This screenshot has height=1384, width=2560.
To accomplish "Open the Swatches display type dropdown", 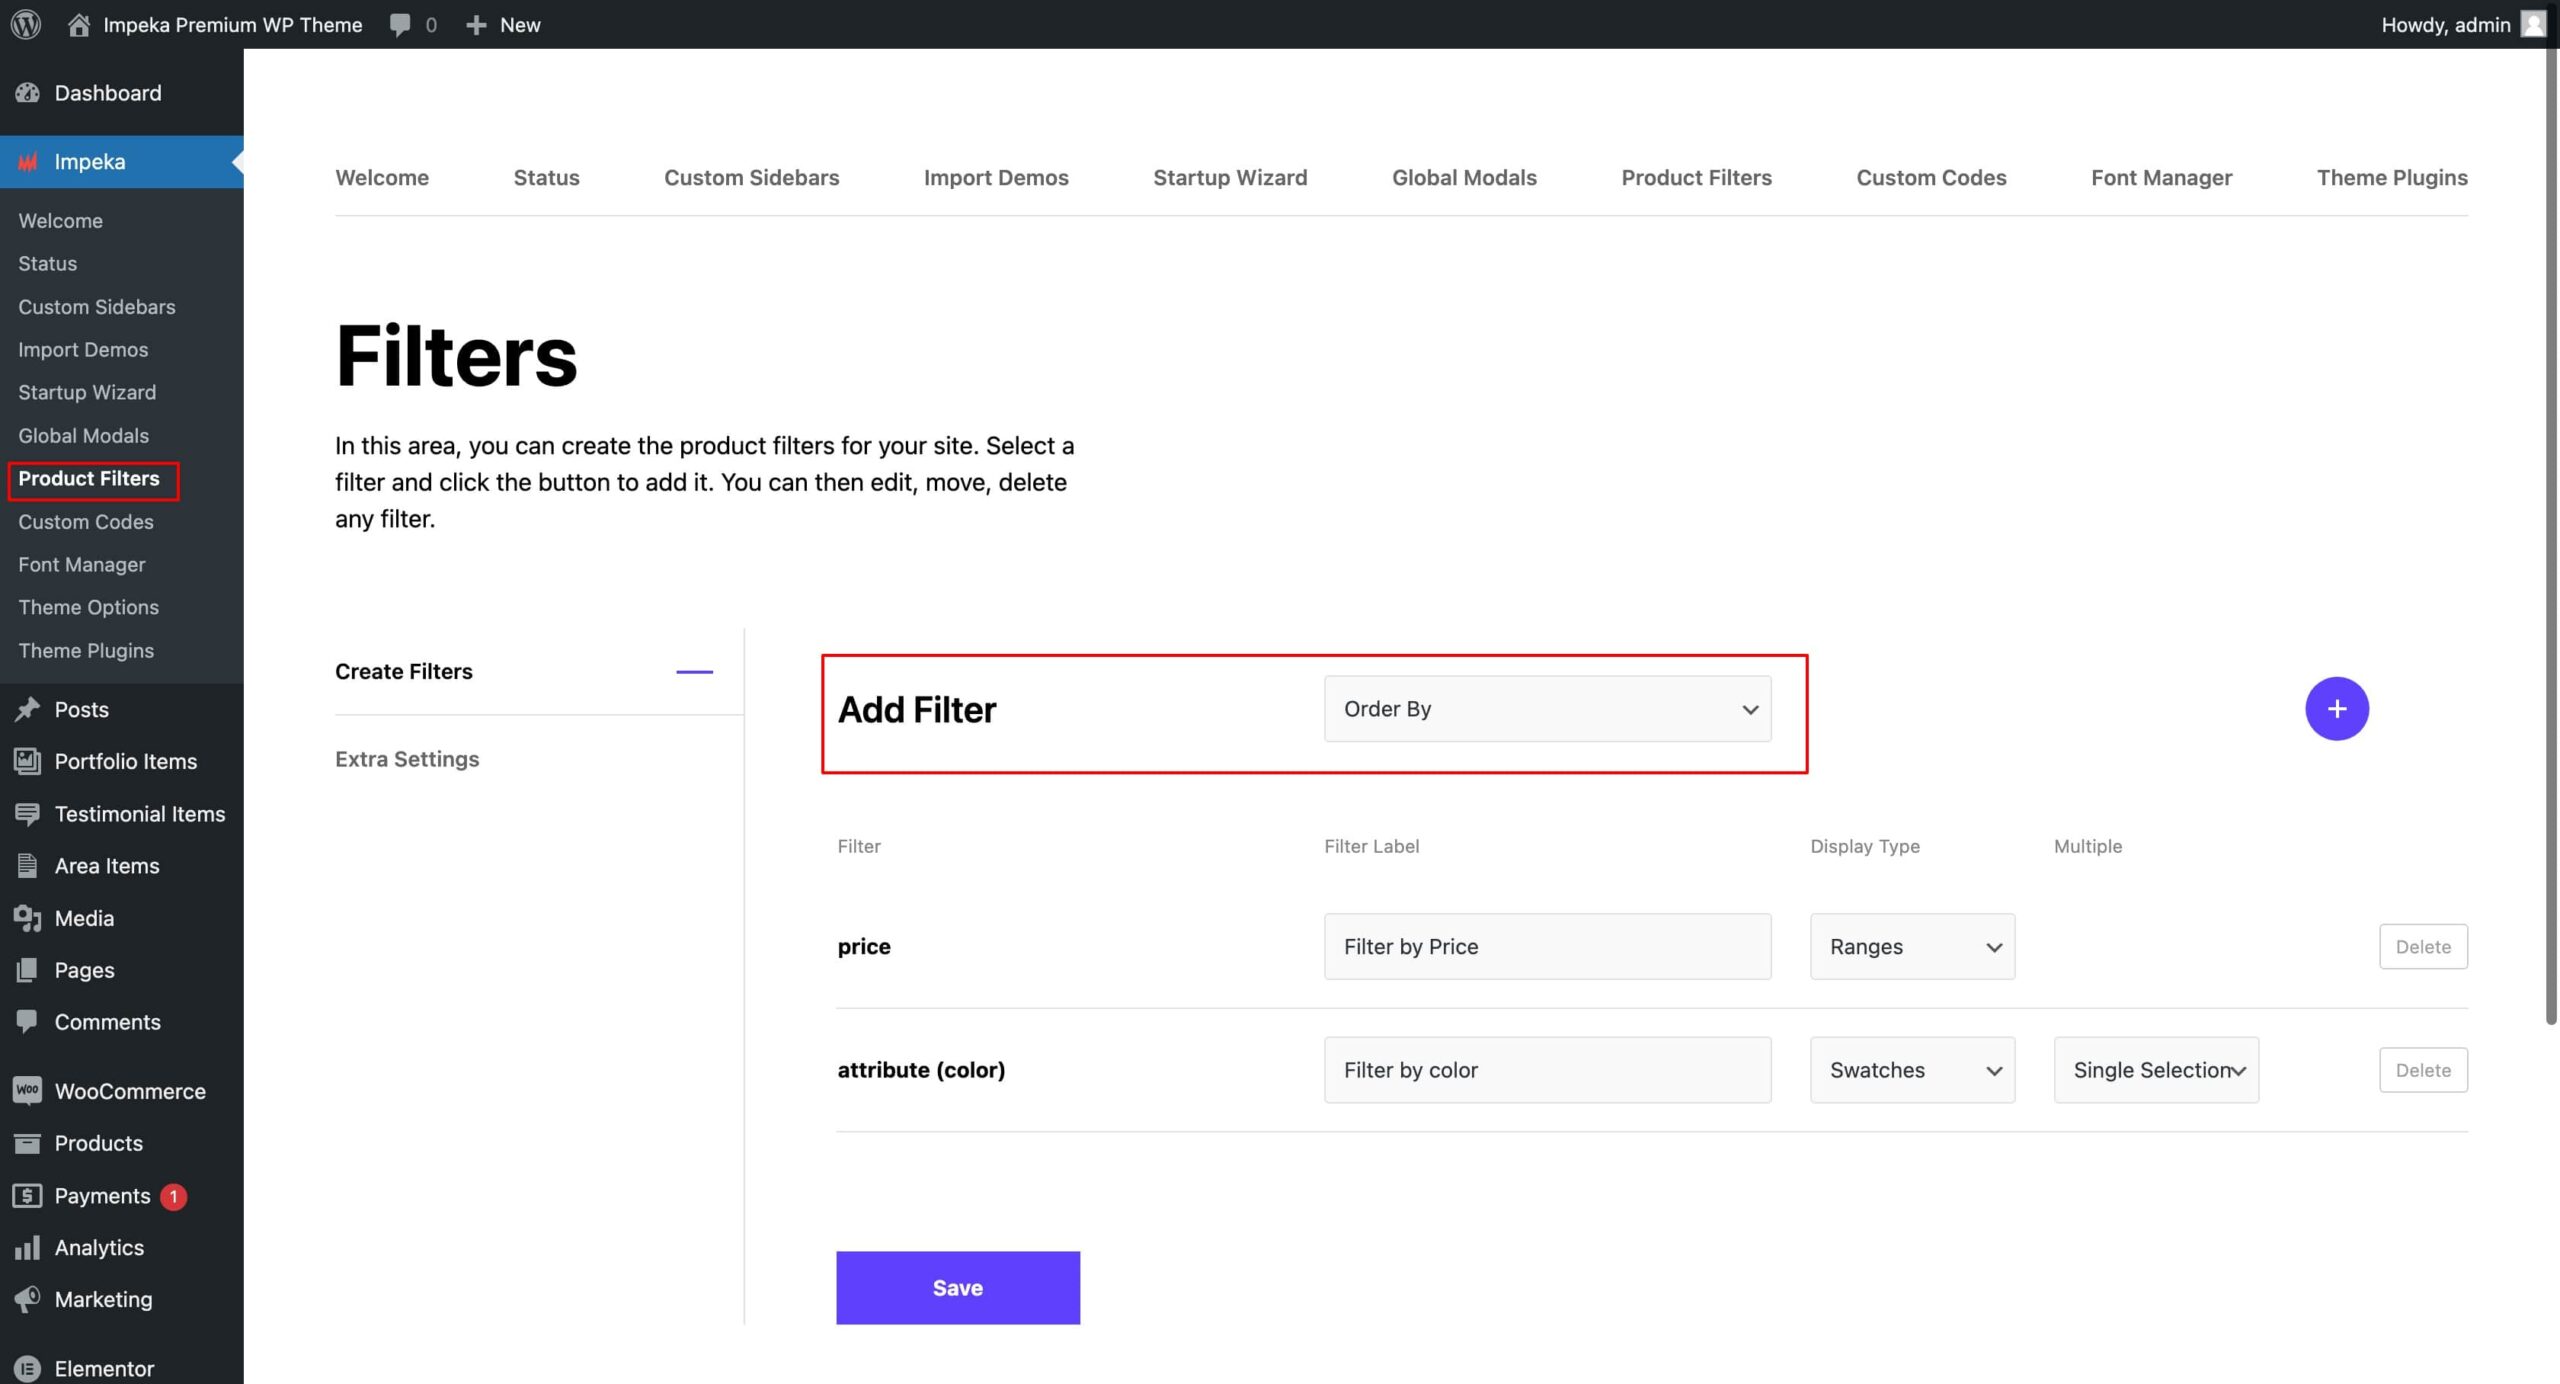I will [x=1911, y=1070].
